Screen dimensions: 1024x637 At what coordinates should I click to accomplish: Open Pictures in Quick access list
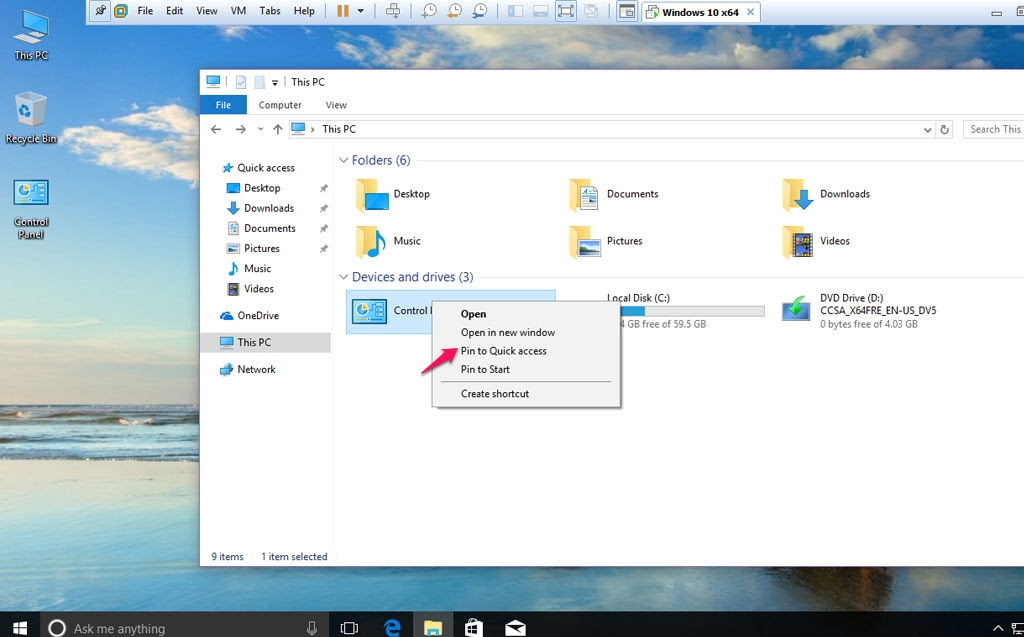pyautogui.click(x=261, y=249)
